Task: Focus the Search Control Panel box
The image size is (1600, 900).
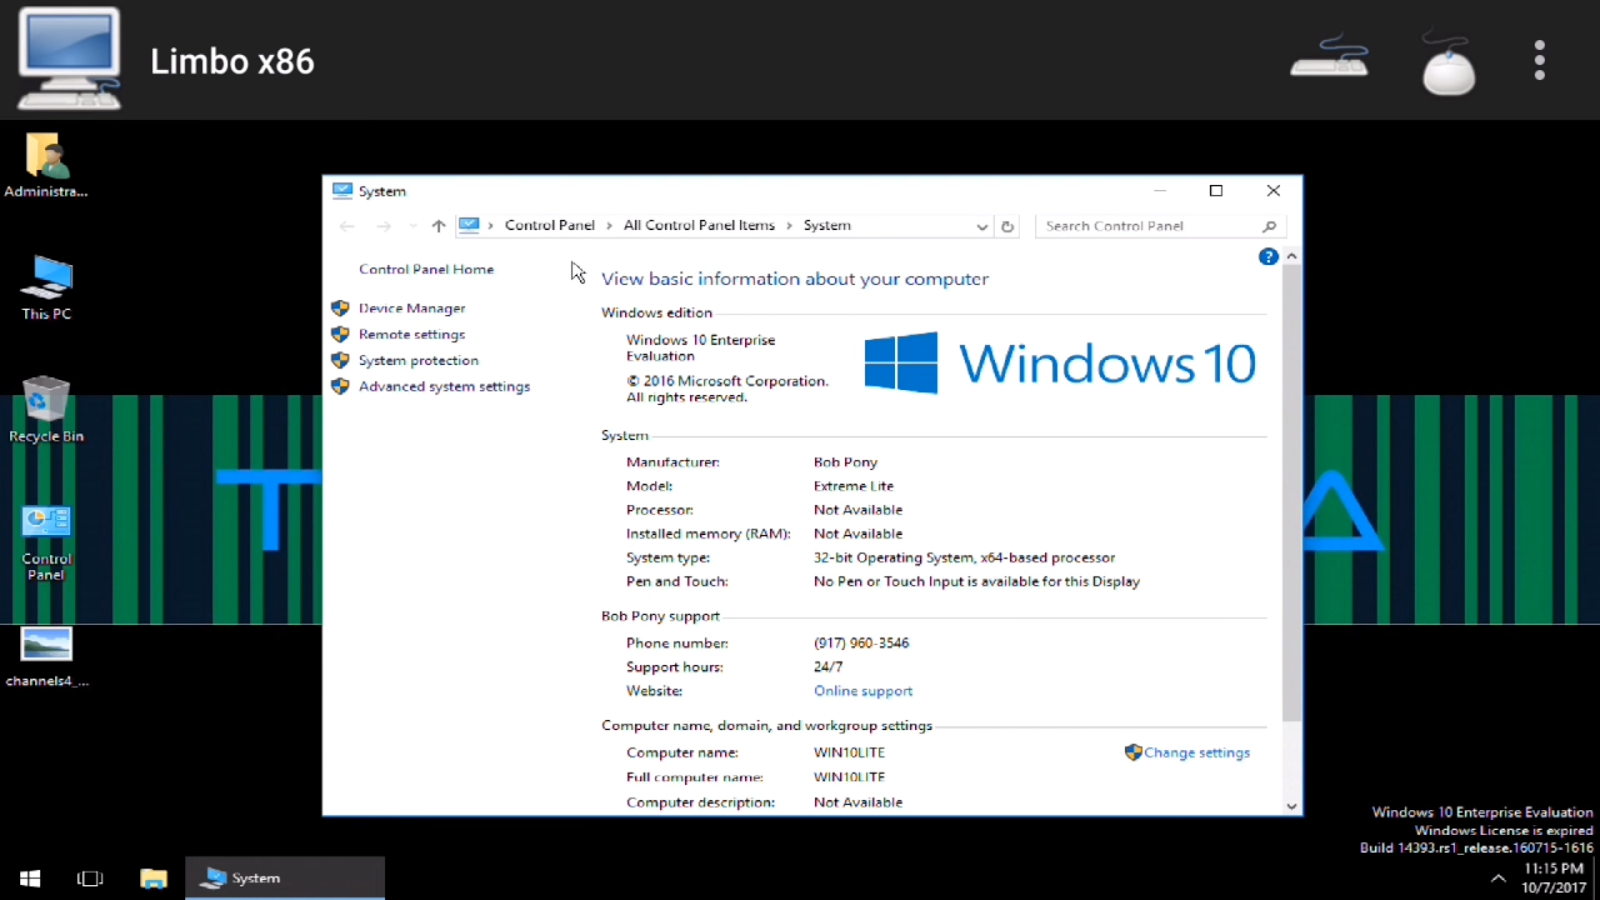Action: coord(1160,226)
